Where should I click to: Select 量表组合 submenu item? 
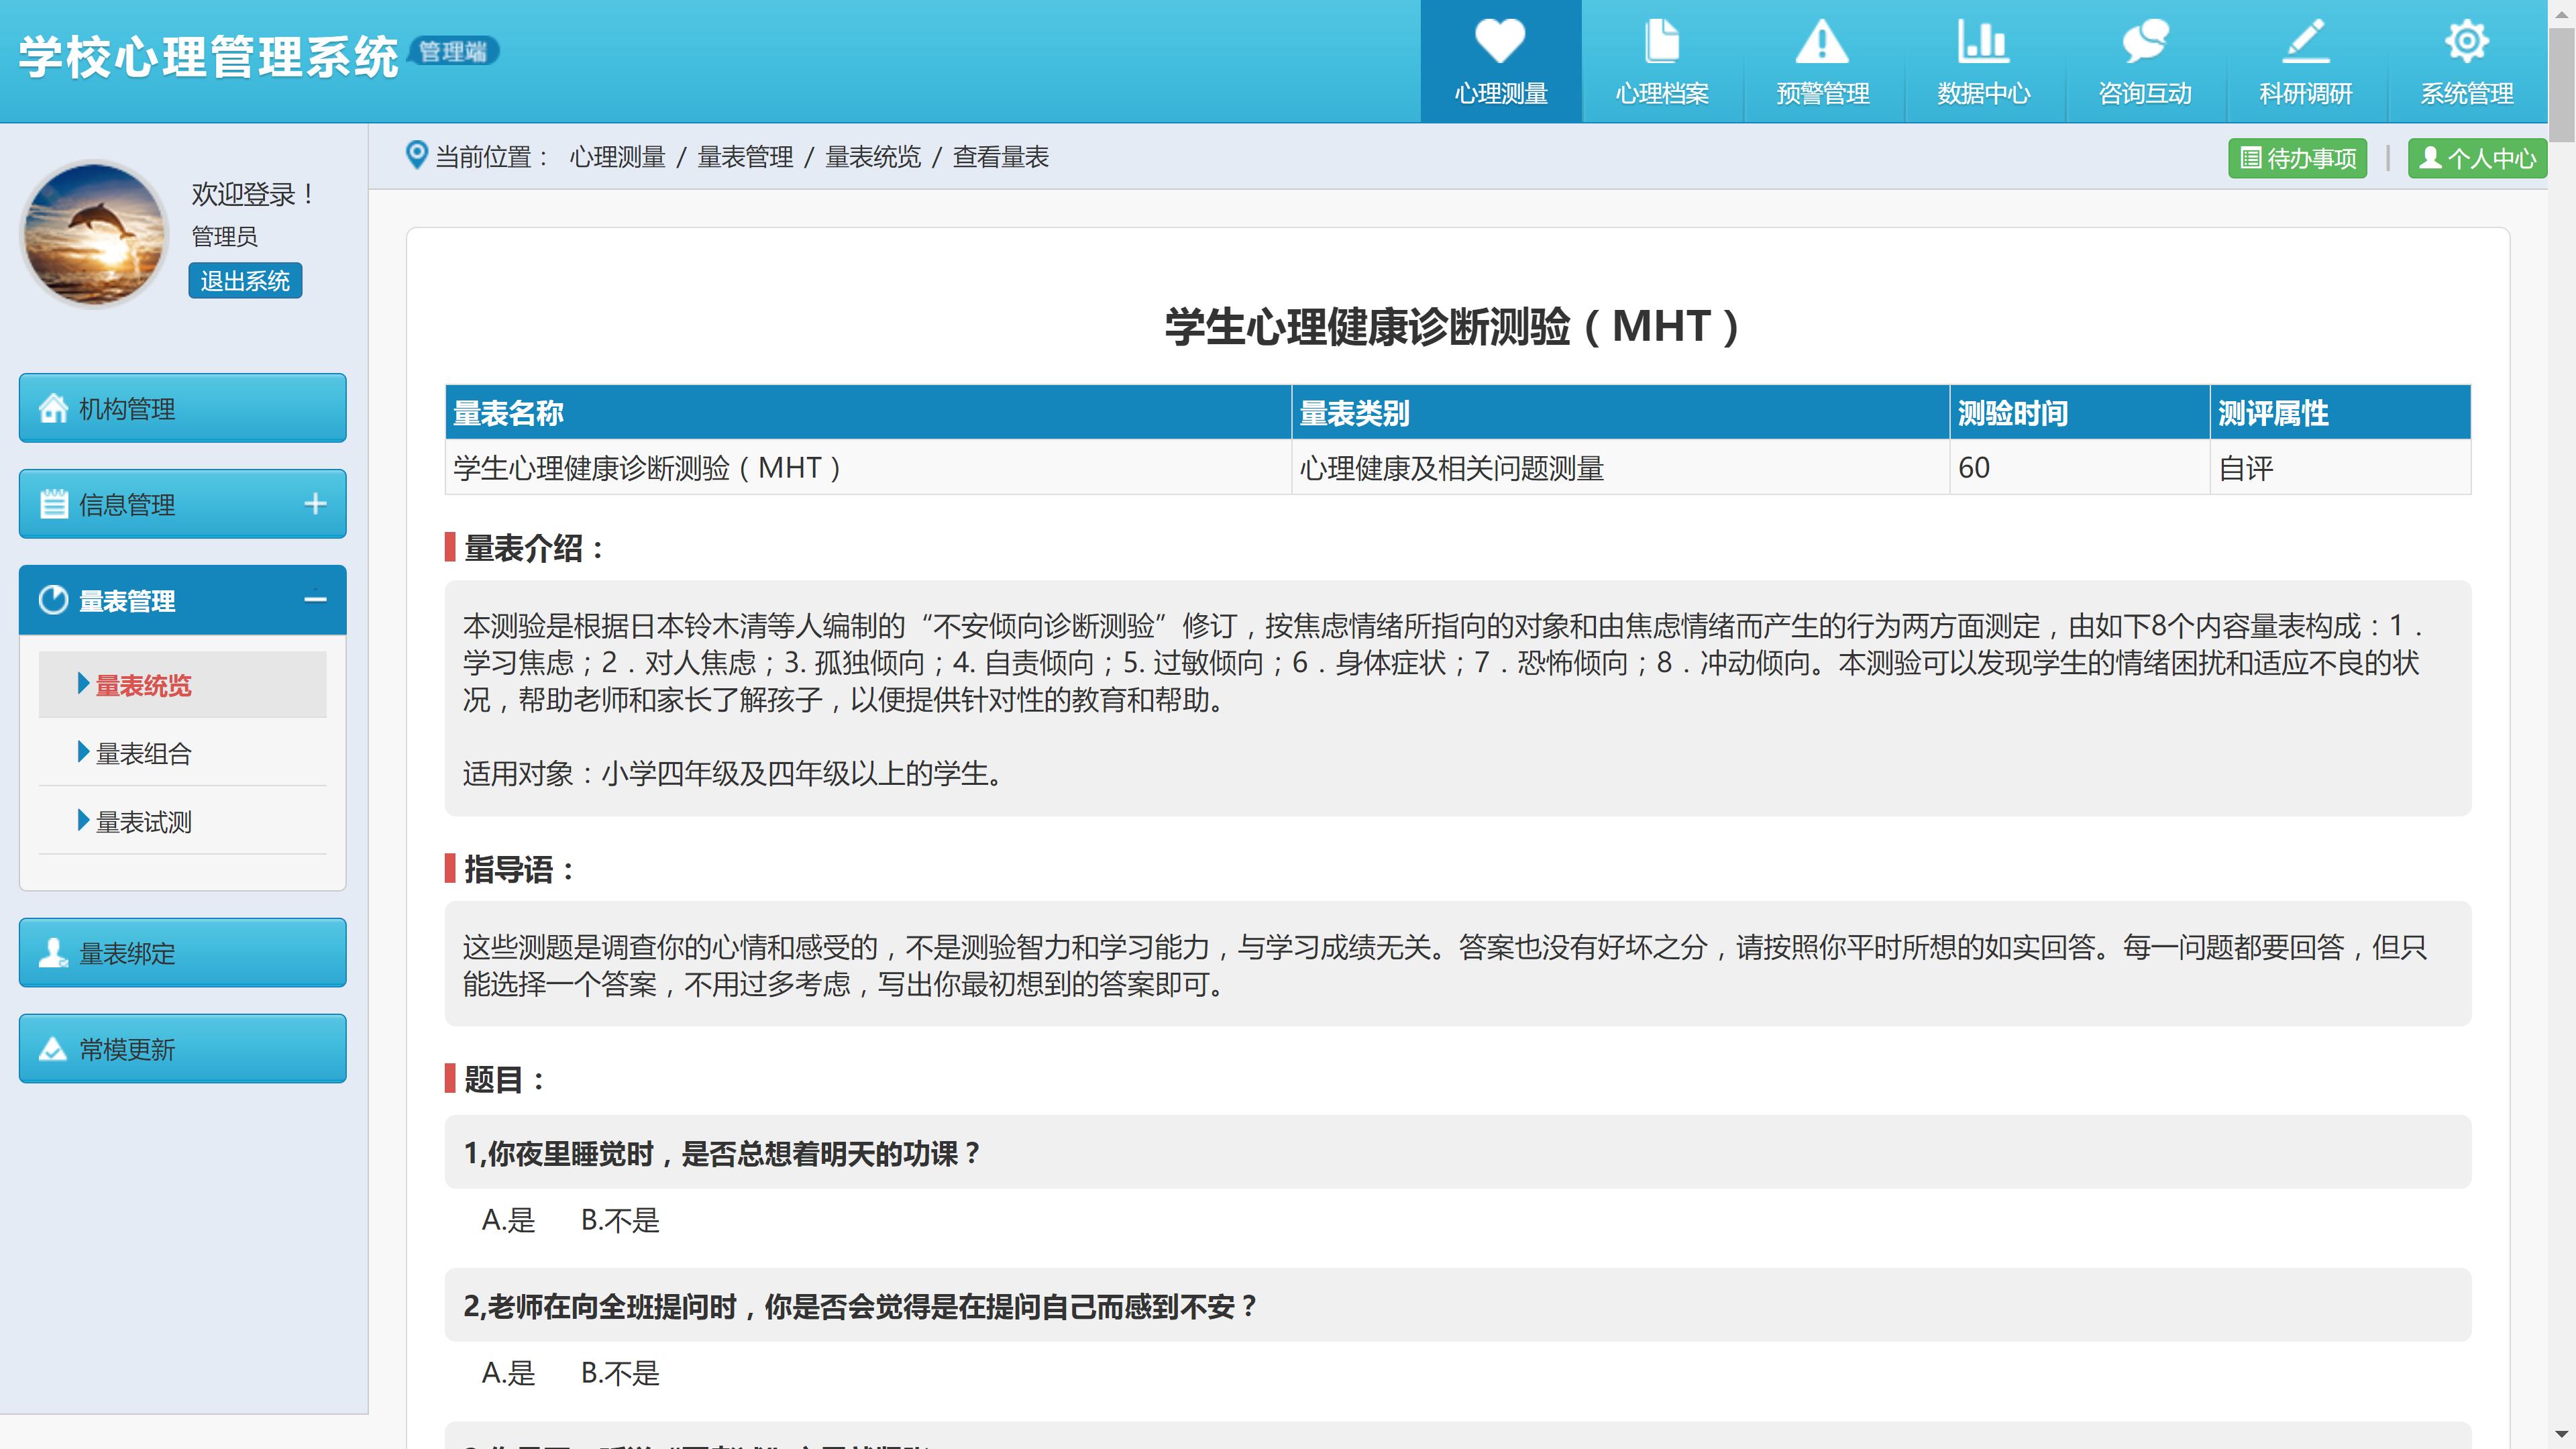pos(143,753)
